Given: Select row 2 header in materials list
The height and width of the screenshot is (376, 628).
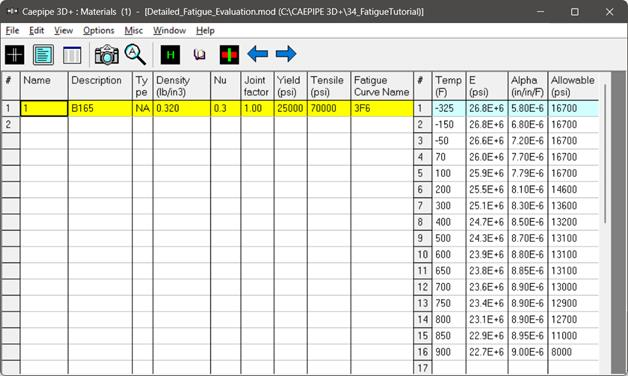Looking at the screenshot, I should [10, 125].
